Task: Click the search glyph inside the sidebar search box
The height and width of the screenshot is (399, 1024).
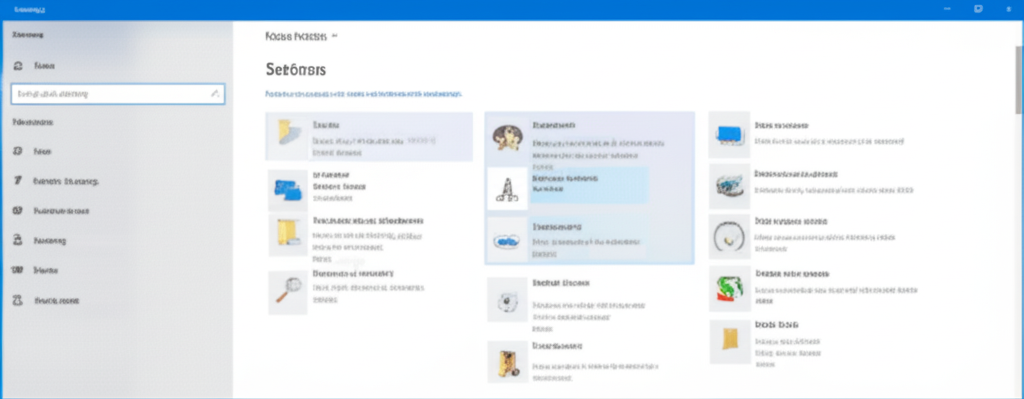Action: 214,94
